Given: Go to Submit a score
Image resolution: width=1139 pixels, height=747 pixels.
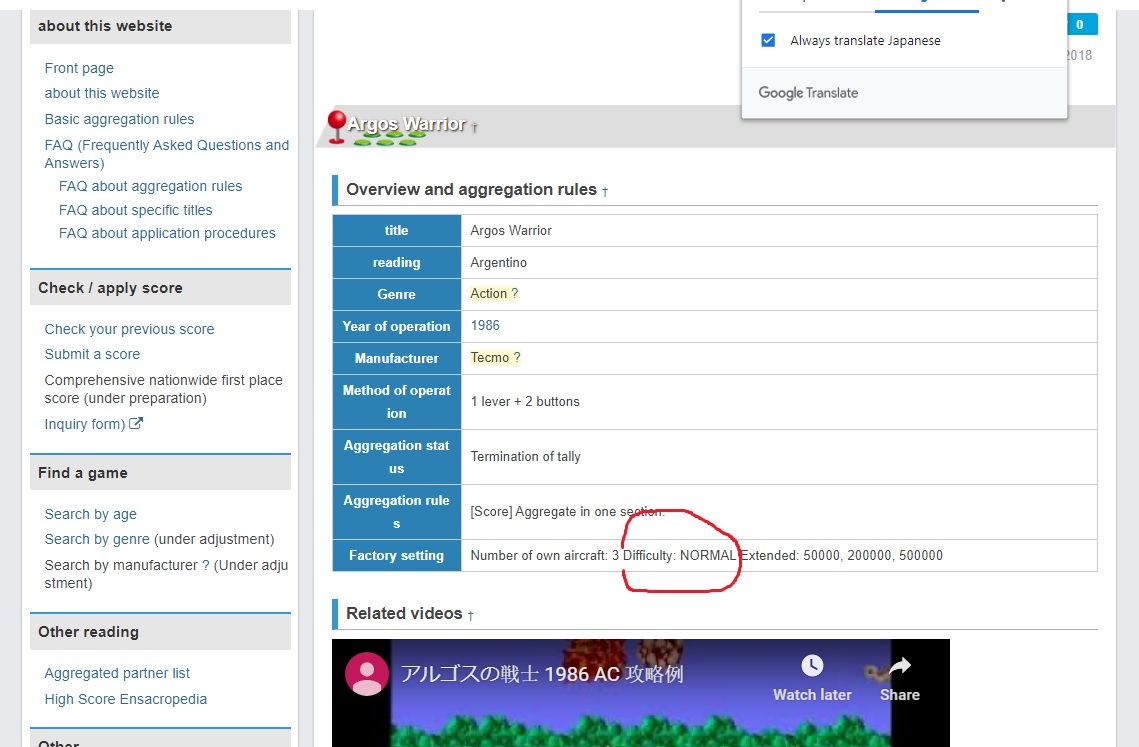Looking at the screenshot, I should [92, 354].
